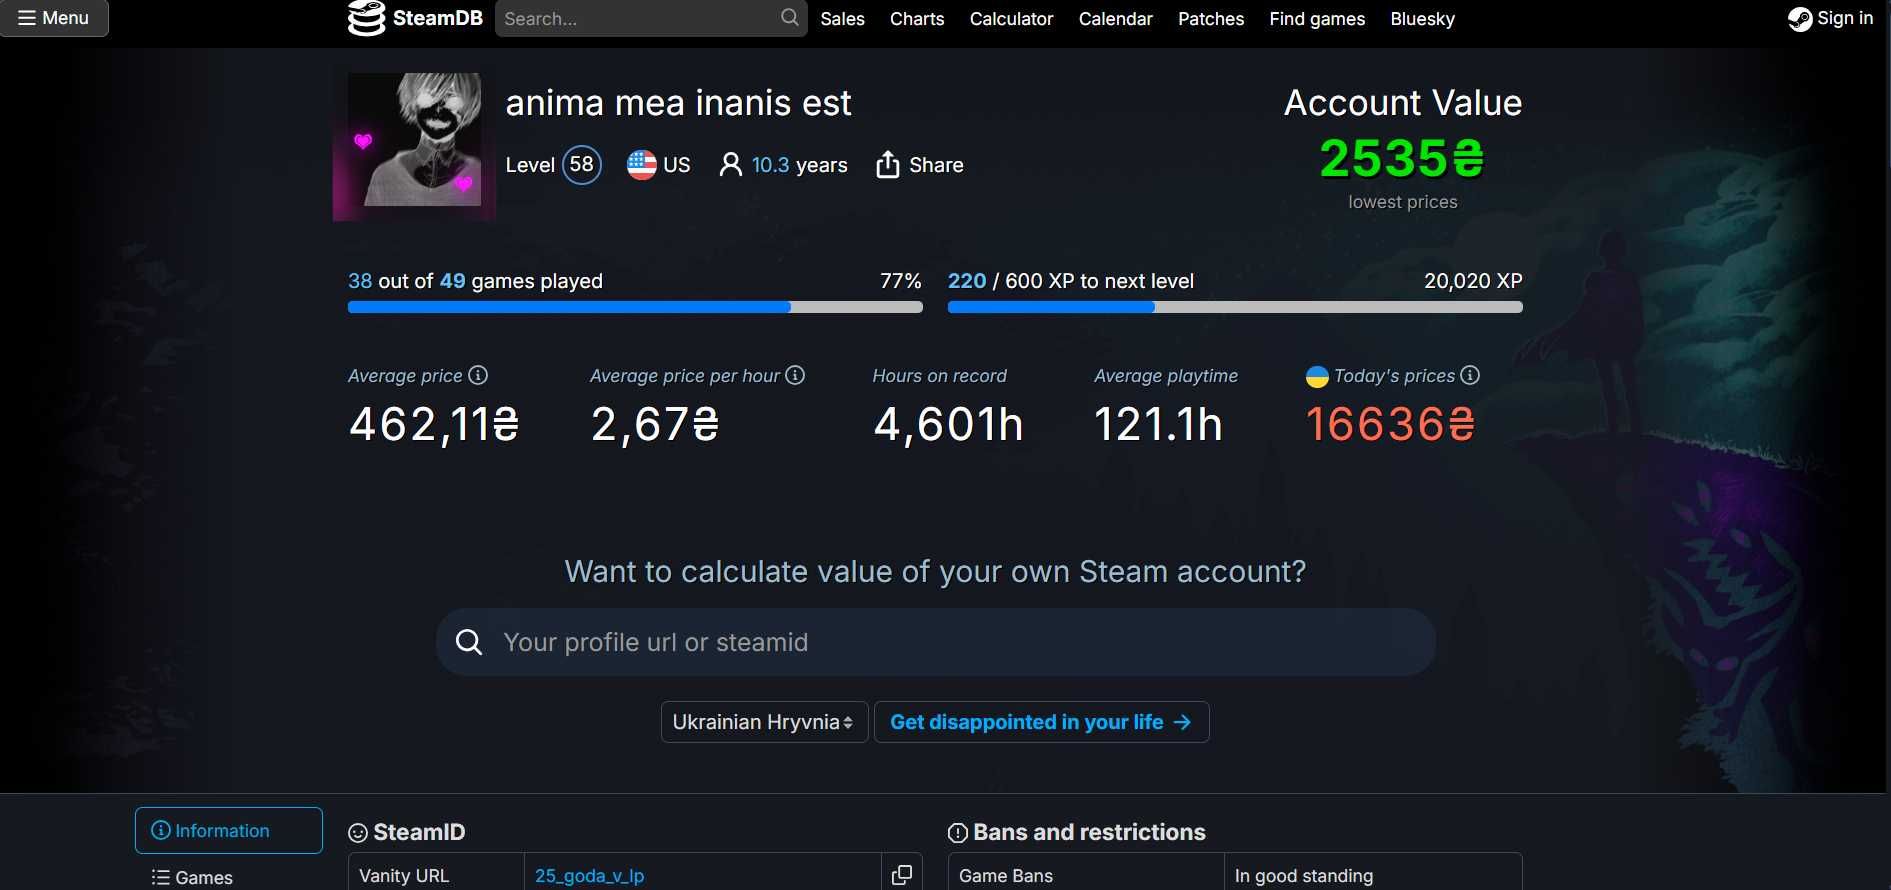This screenshot has width=1891, height=890.
Task: Click the 49 total games number
Action: (x=453, y=281)
